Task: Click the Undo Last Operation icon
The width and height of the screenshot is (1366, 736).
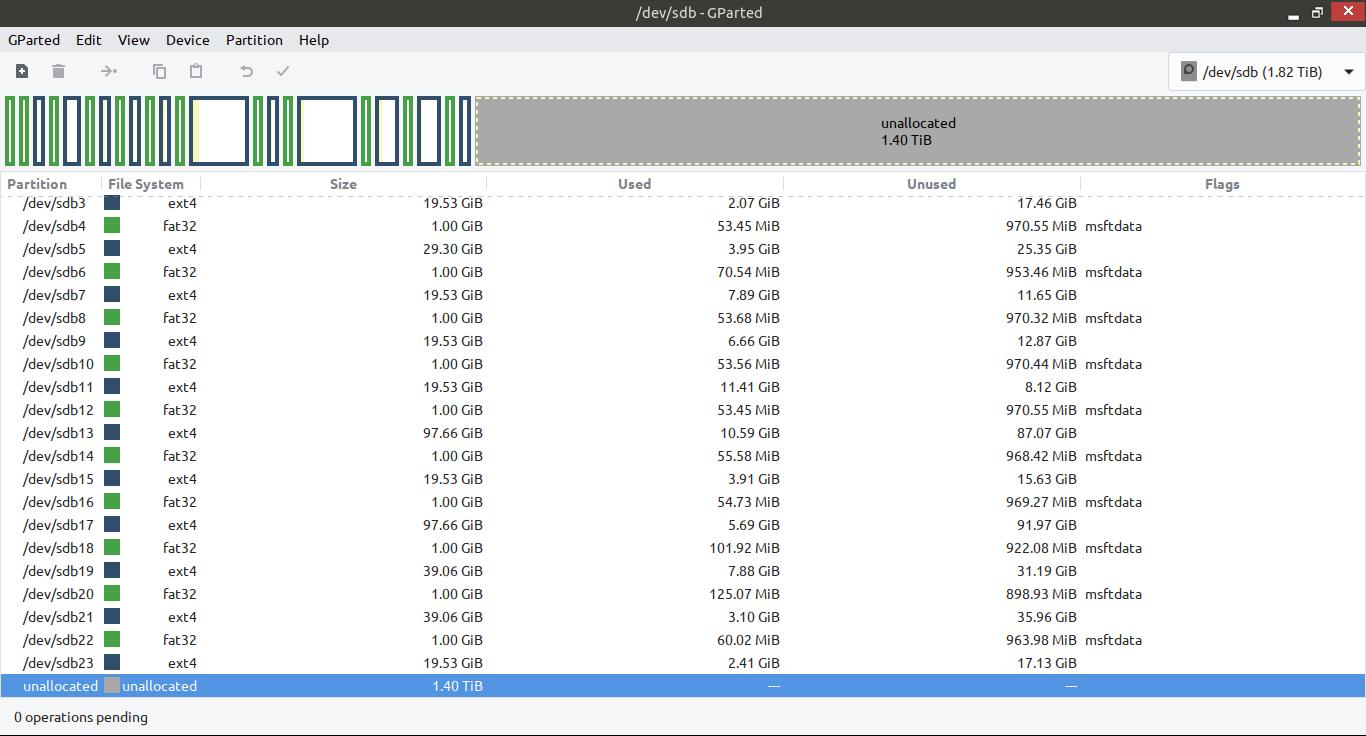Action: (246, 71)
